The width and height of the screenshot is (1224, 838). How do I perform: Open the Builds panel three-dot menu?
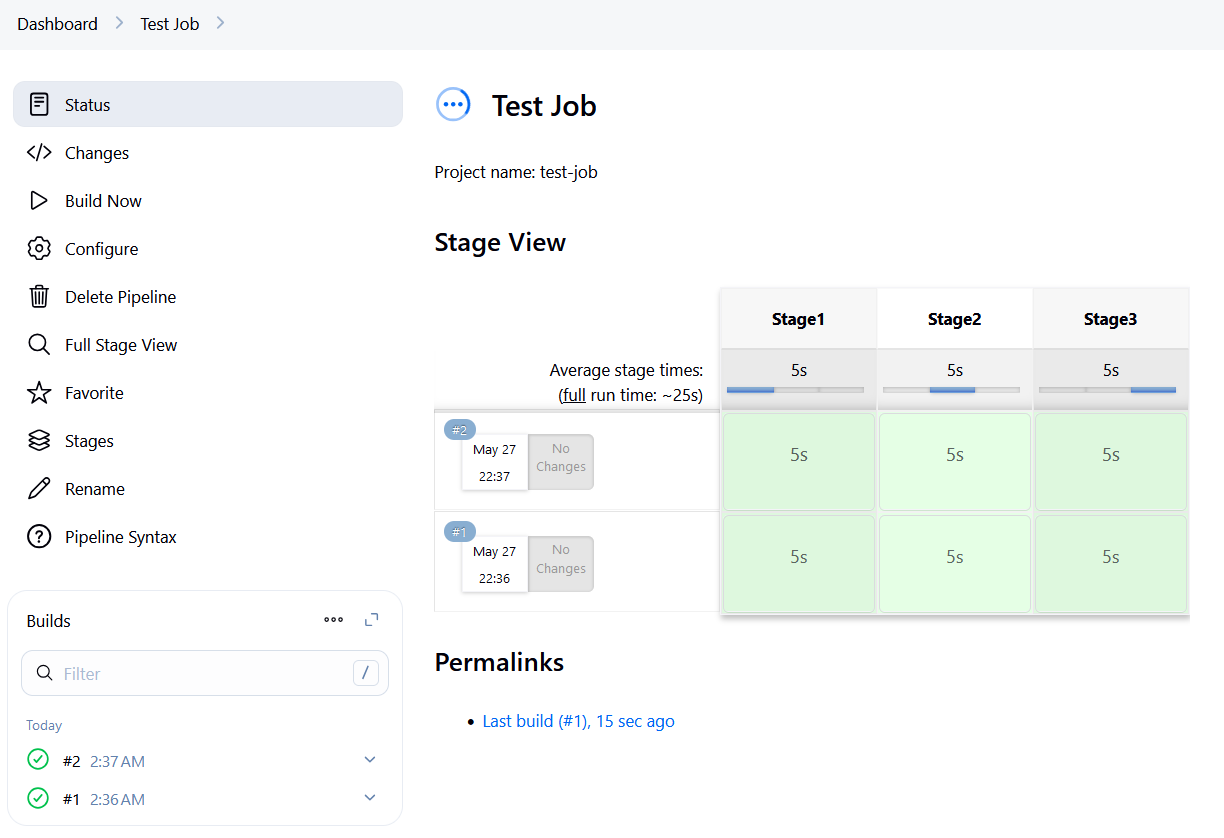coord(334,620)
